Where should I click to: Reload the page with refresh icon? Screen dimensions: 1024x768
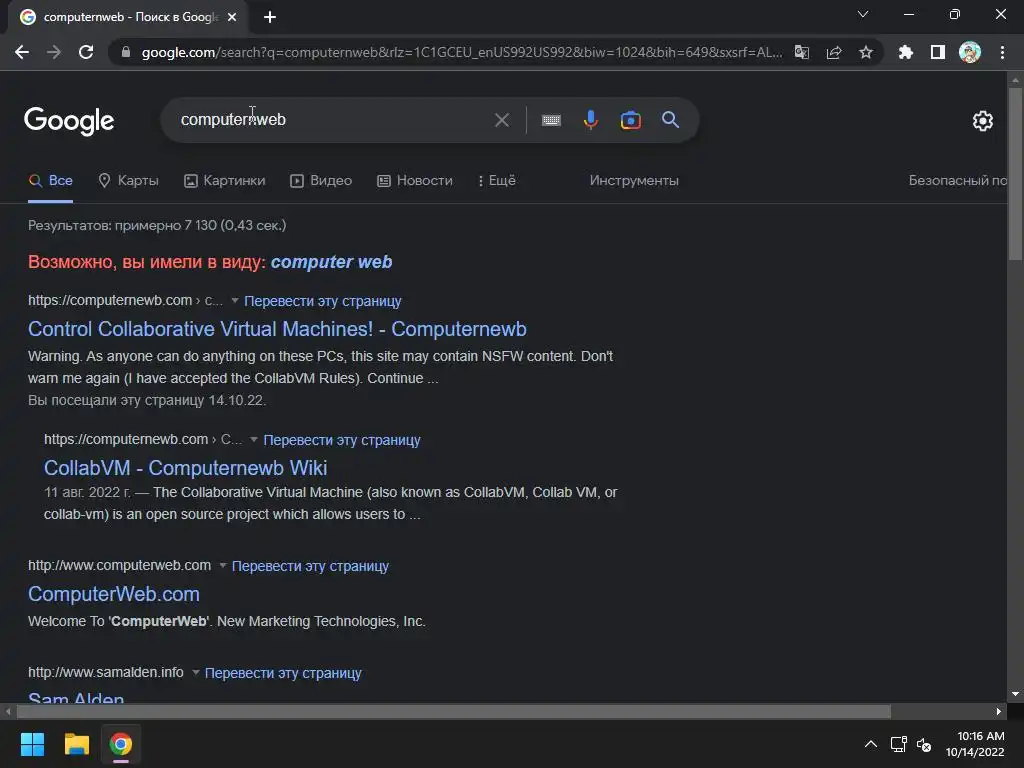pos(86,52)
